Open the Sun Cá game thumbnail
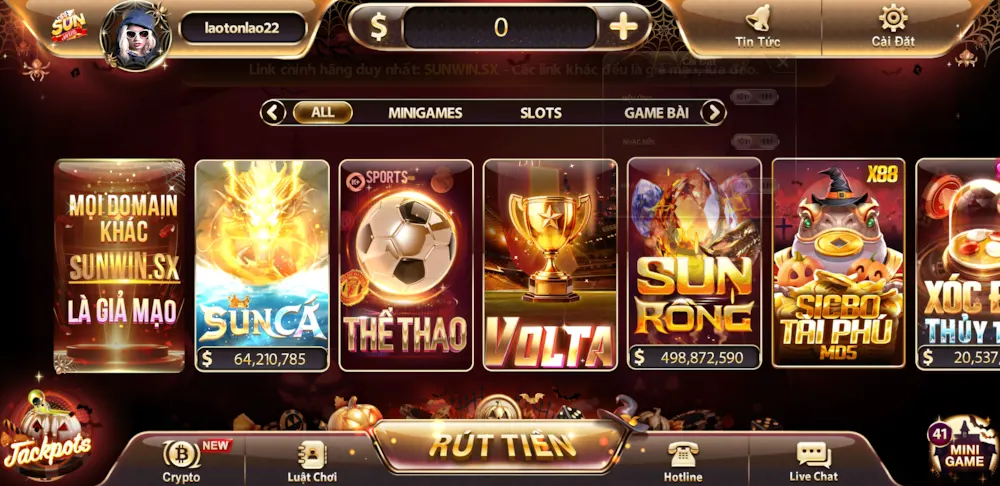 tap(261, 265)
